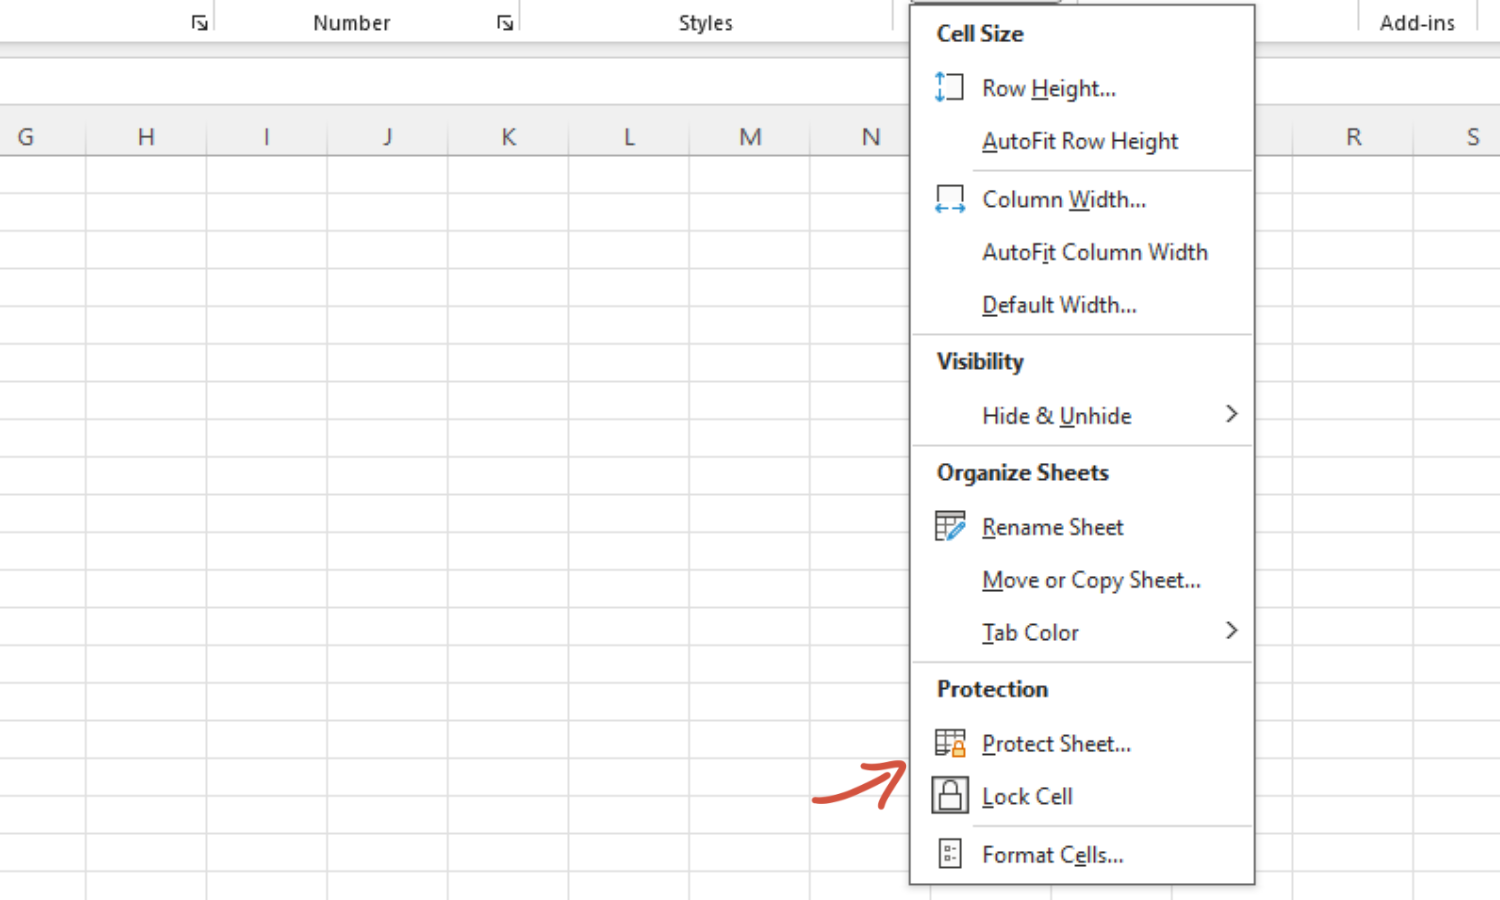This screenshot has height=900, width=1500.
Task: Select Move or Copy Sheet
Action: (1091, 580)
